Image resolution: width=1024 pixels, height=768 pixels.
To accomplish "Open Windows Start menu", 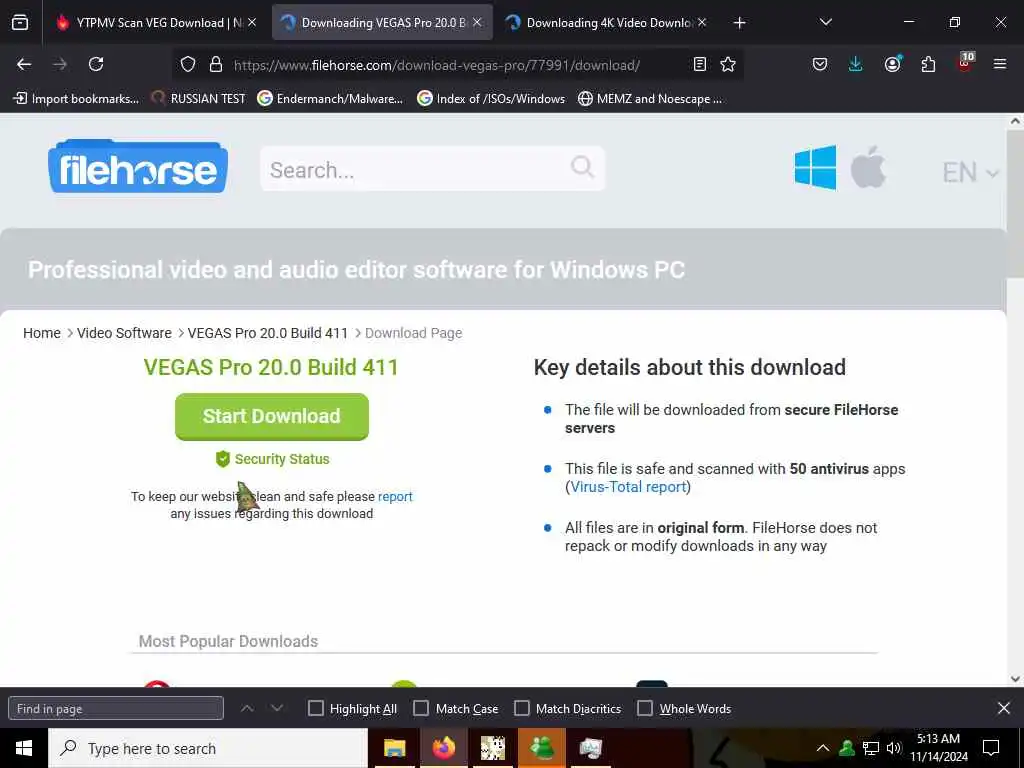I will pos(24,748).
